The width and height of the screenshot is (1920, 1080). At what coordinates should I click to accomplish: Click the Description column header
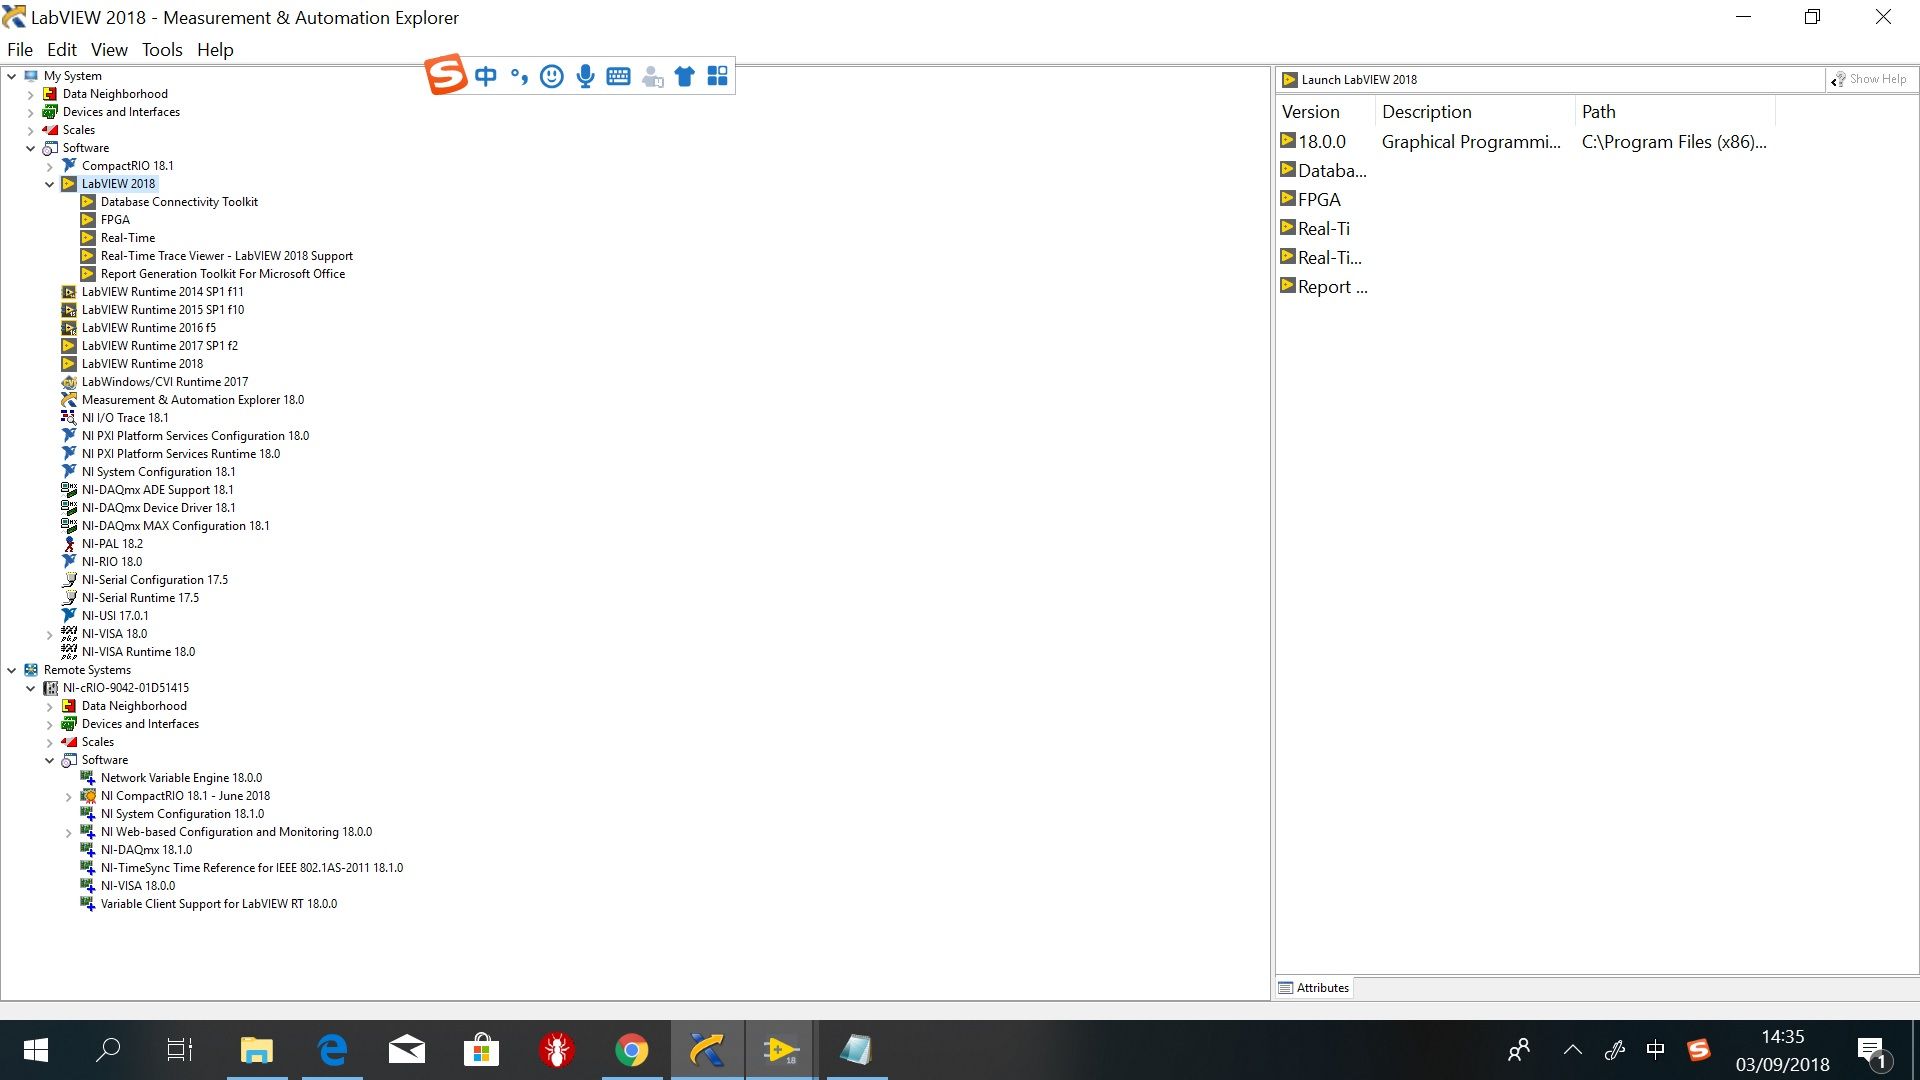point(1474,112)
